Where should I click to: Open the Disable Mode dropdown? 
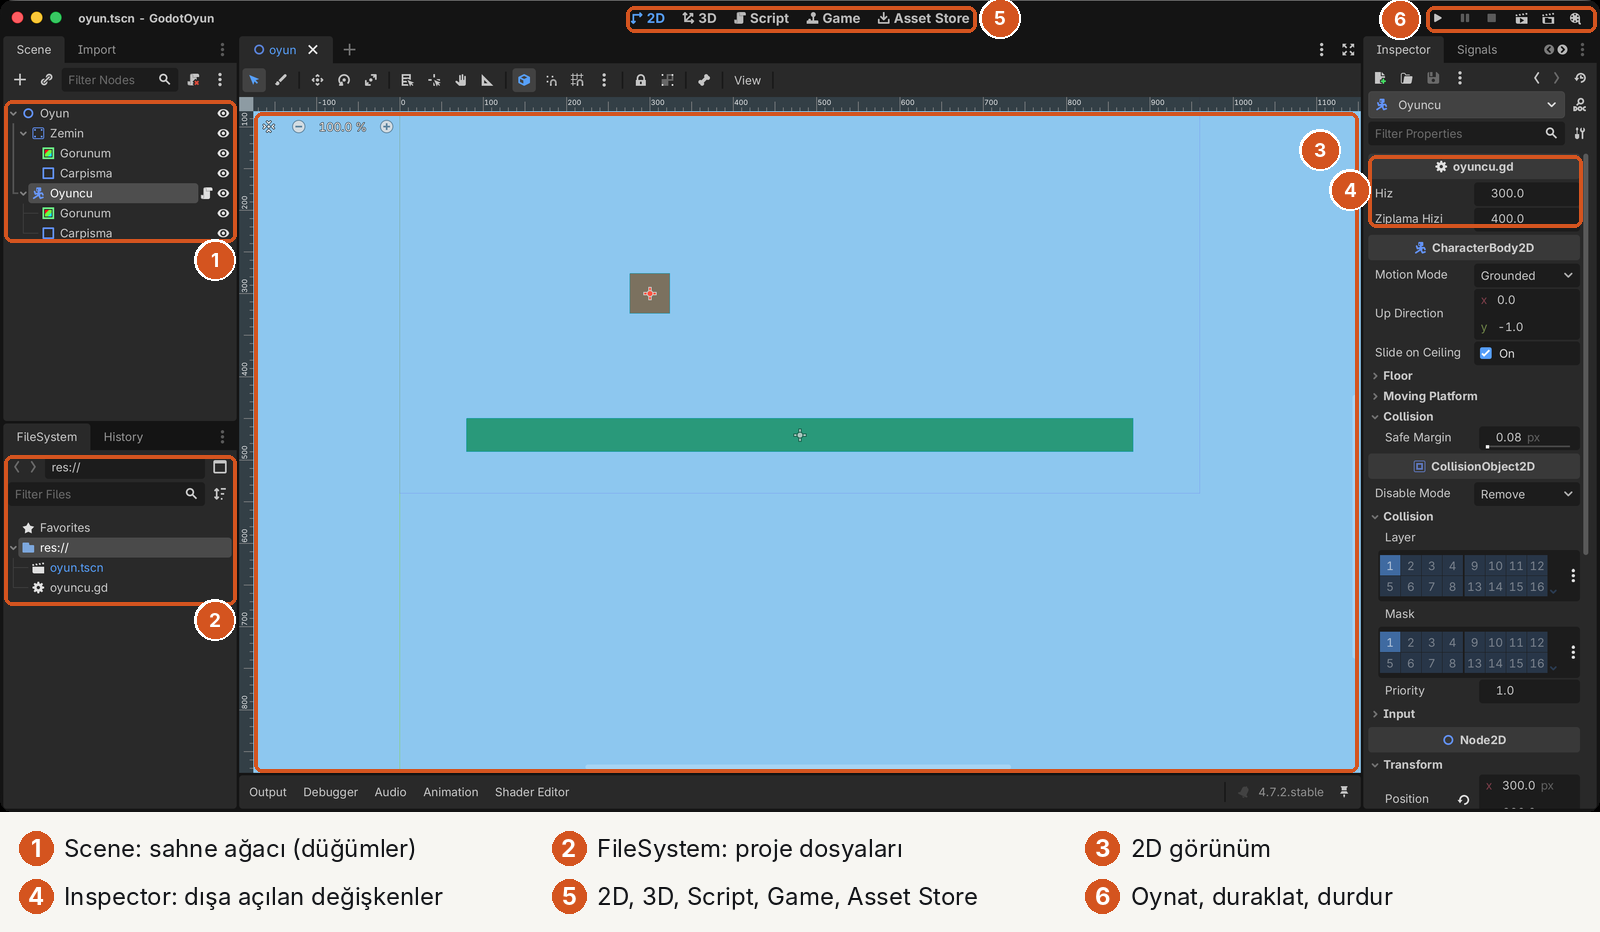coord(1527,494)
